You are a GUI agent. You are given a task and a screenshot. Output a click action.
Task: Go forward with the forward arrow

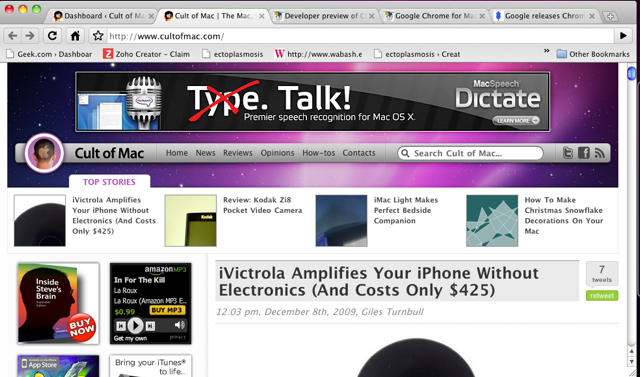[30, 36]
